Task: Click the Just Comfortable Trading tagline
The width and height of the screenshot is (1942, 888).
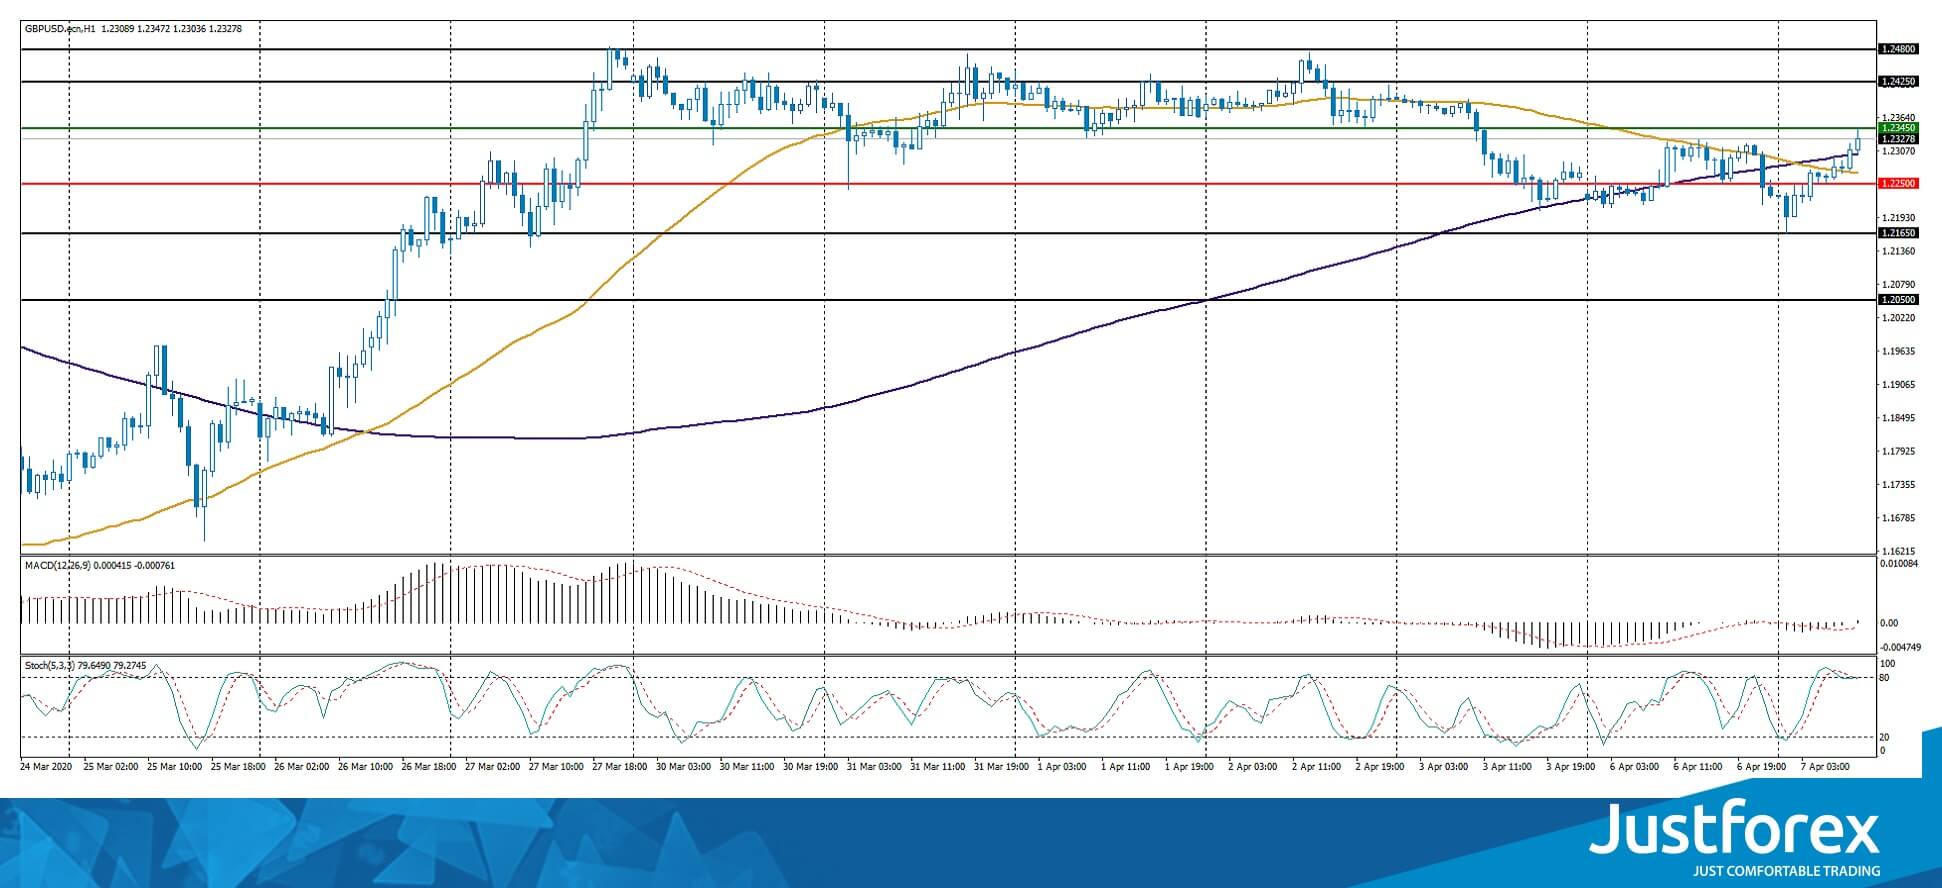Action: (x=1786, y=871)
